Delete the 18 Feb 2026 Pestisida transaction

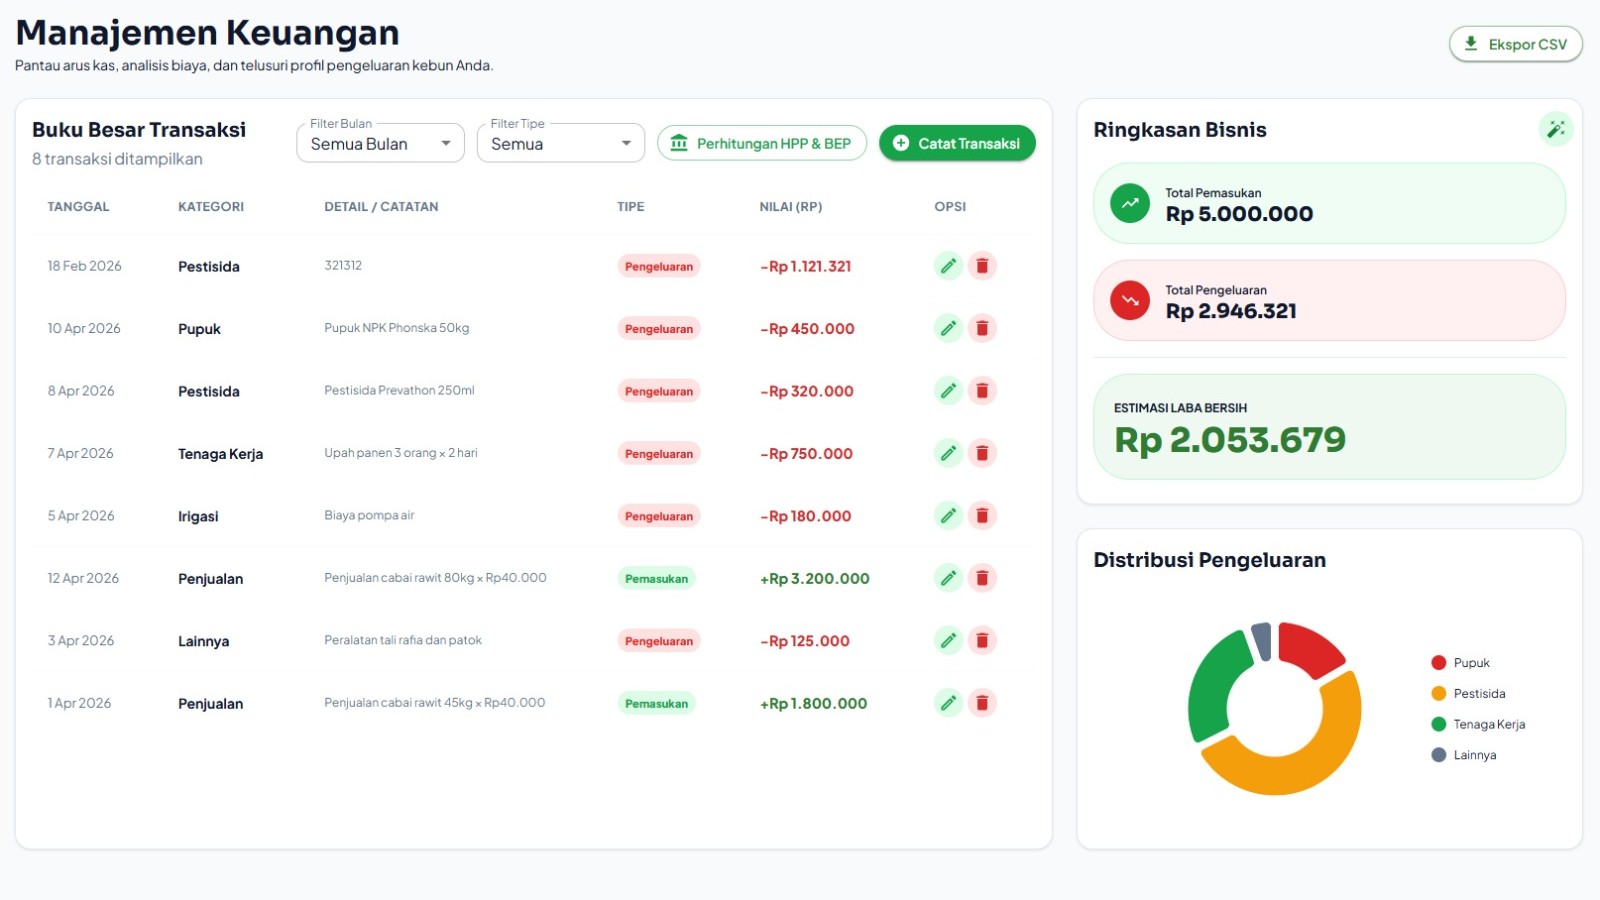[x=982, y=266]
